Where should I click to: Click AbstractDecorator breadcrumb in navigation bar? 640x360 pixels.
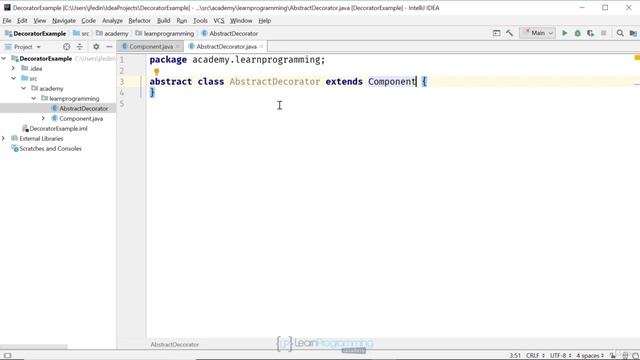[230, 33]
